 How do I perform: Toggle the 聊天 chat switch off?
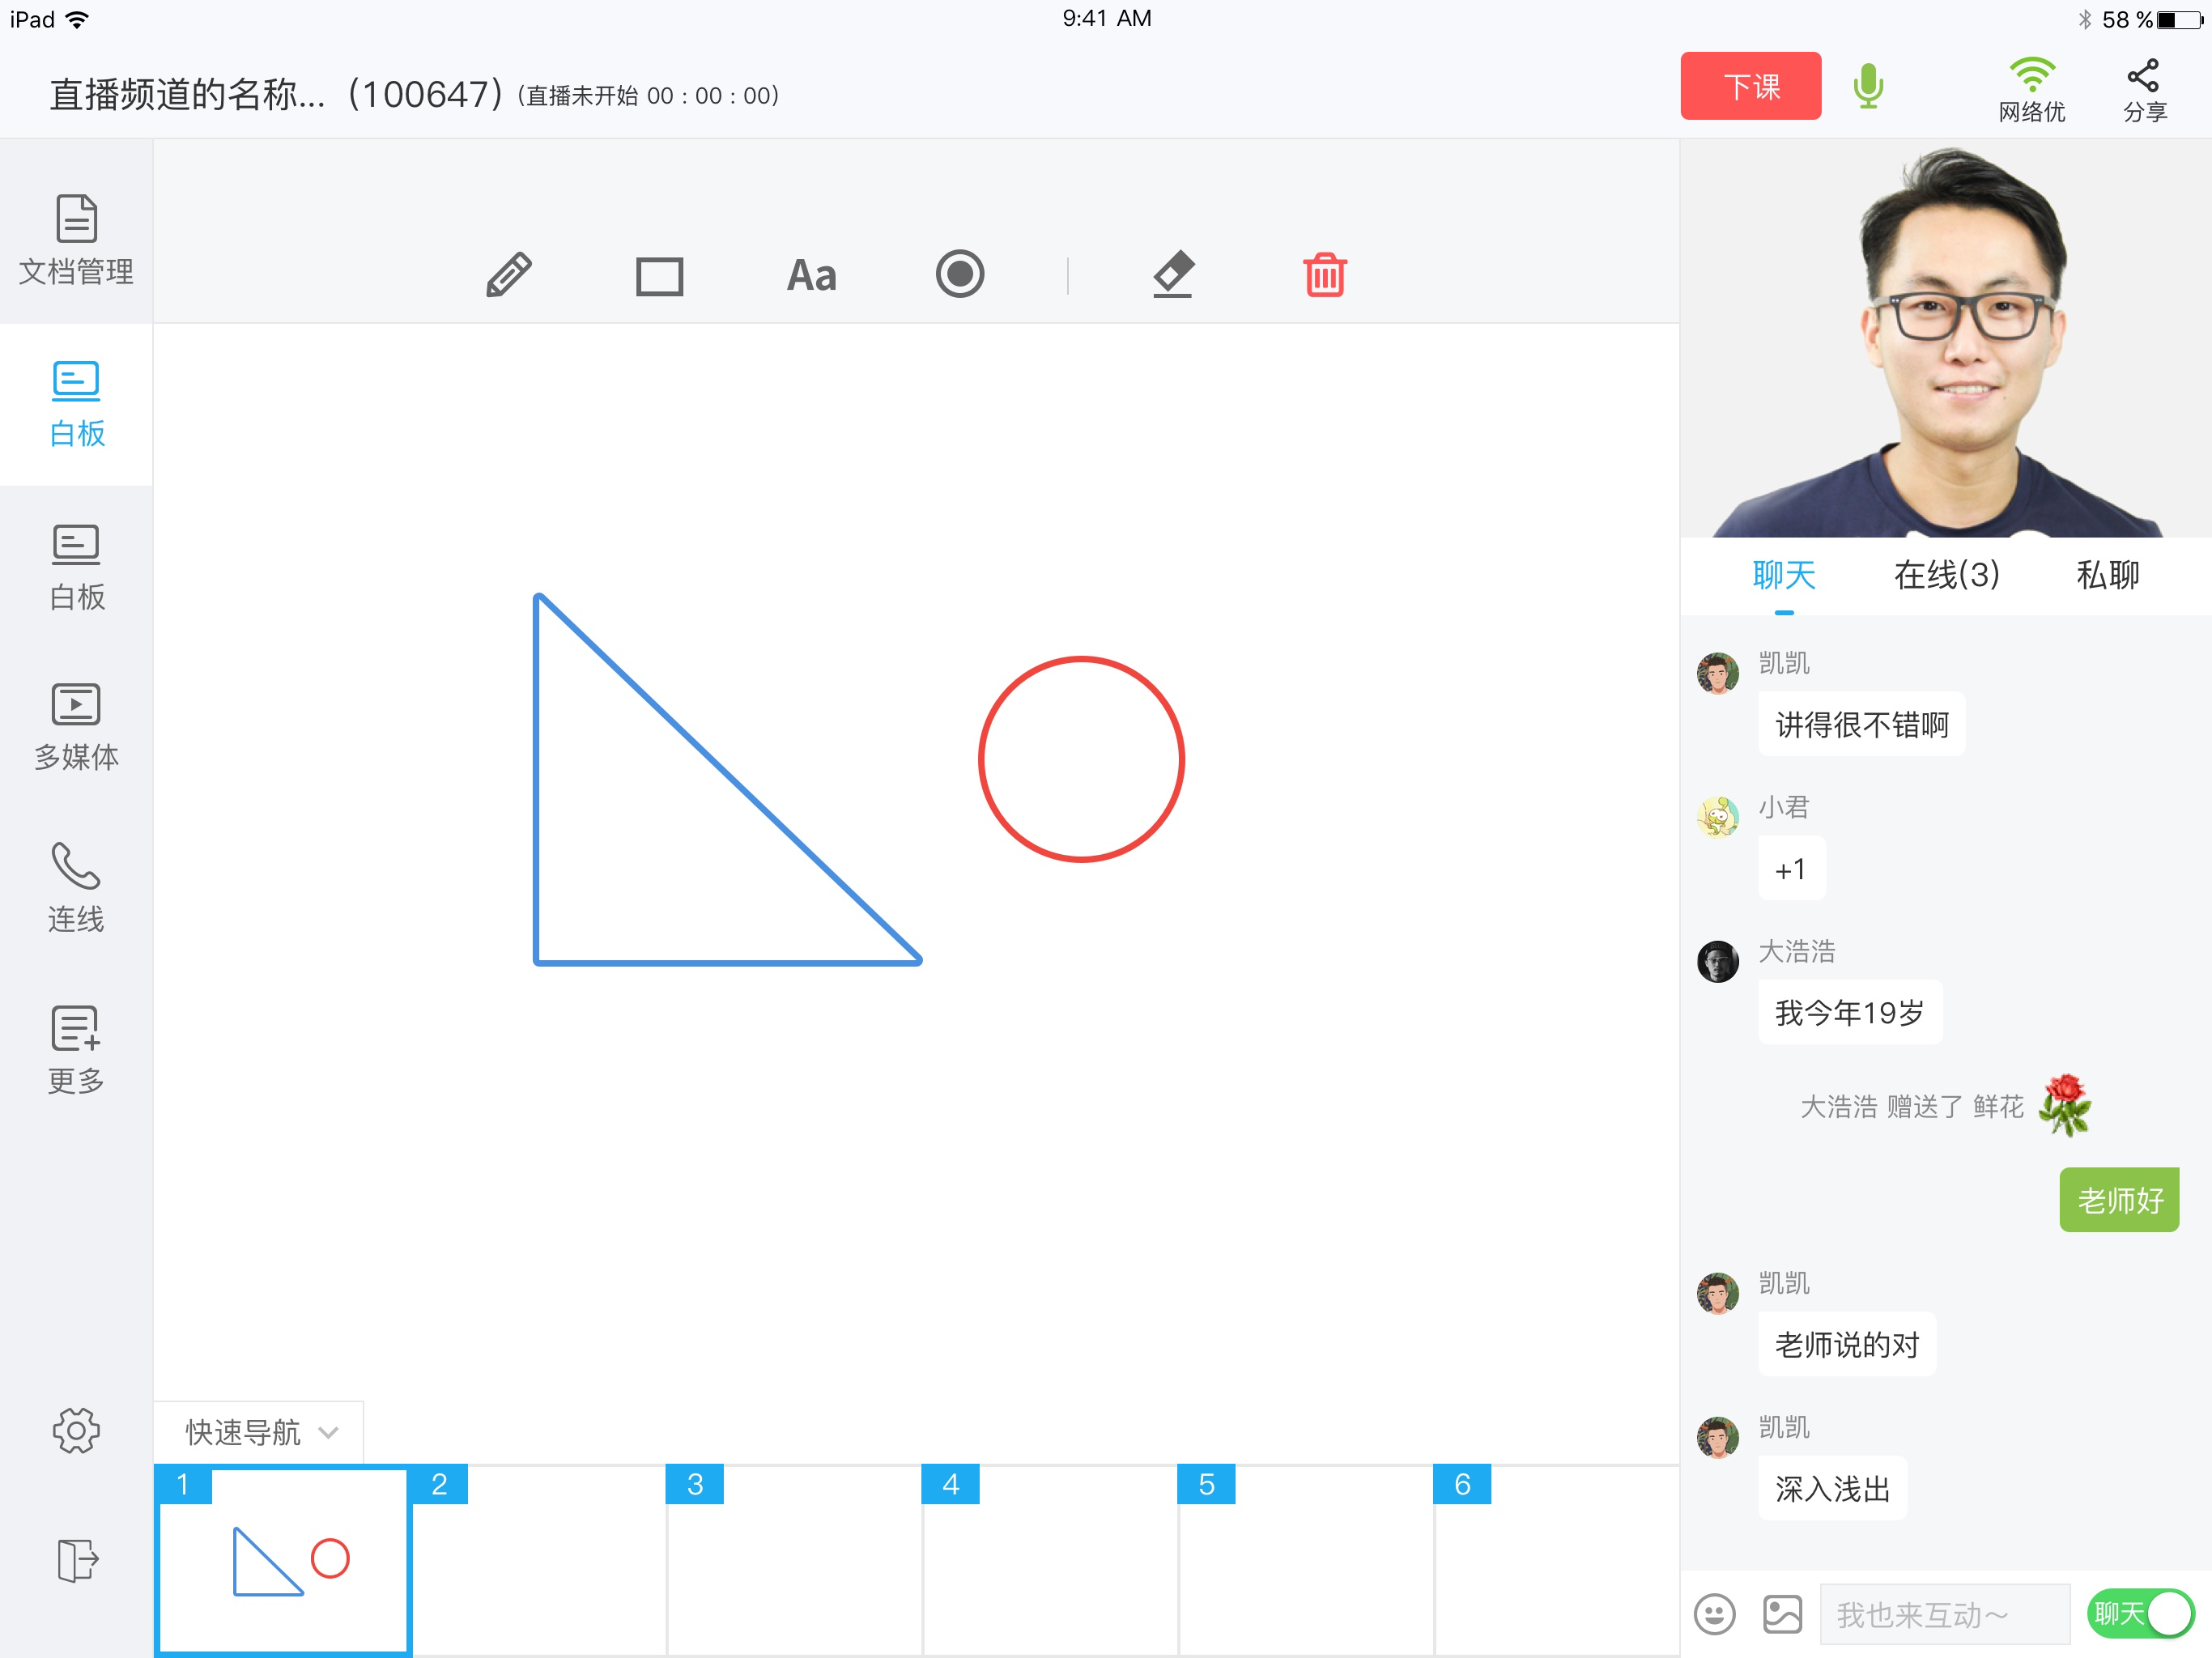2140,1613
